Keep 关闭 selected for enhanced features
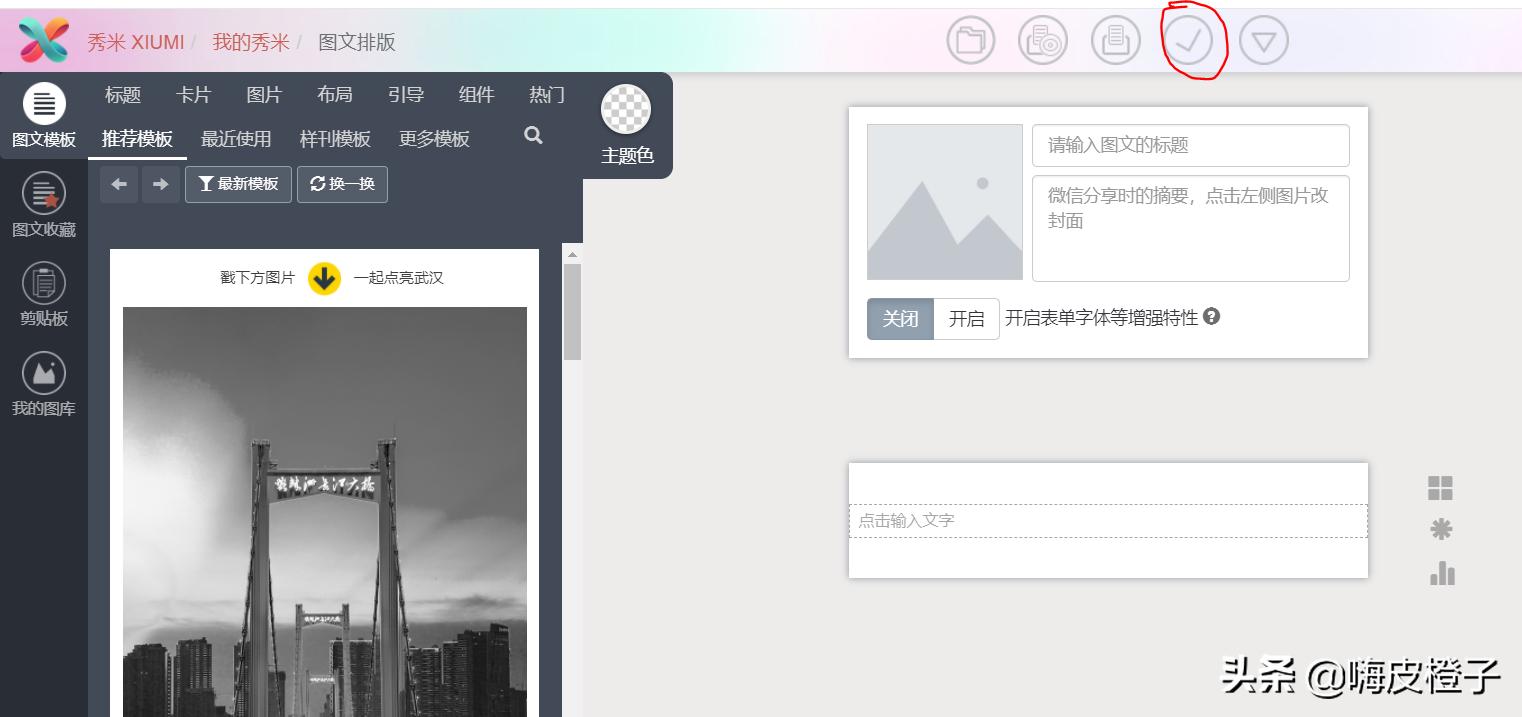The width and height of the screenshot is (1522, 717). tap(900, 318)
